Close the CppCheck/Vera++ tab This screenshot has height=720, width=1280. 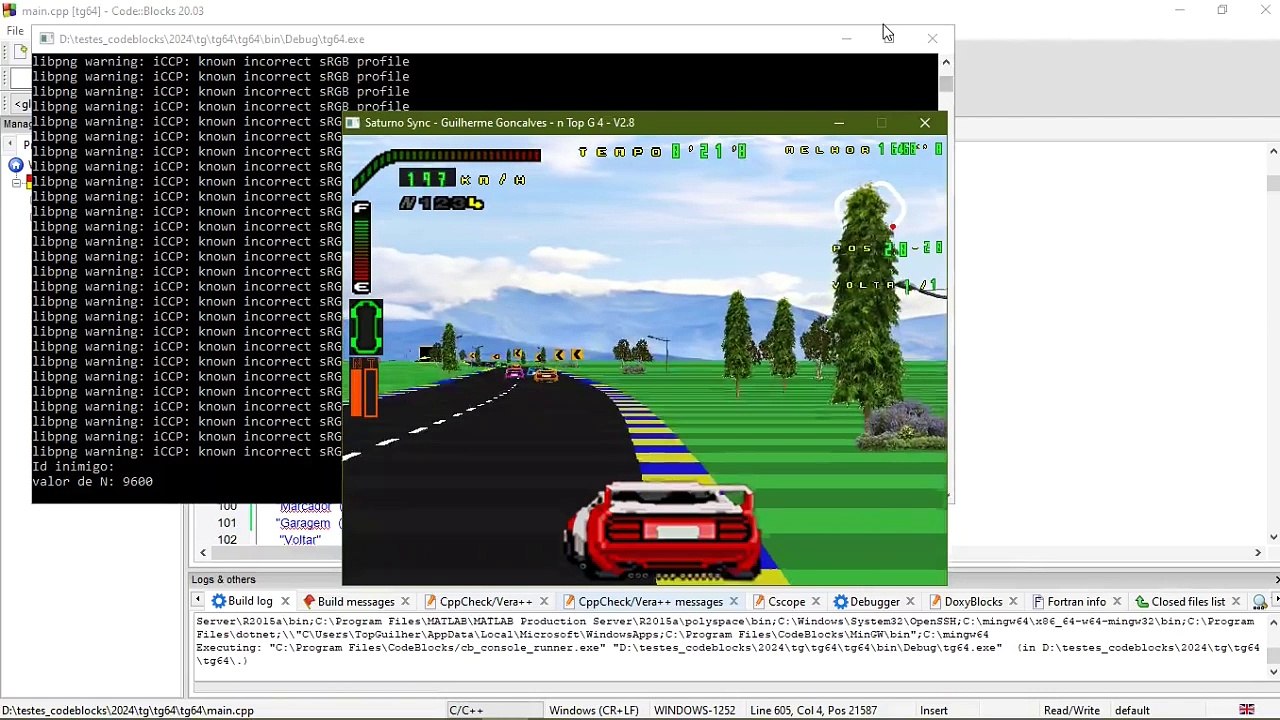544,601
